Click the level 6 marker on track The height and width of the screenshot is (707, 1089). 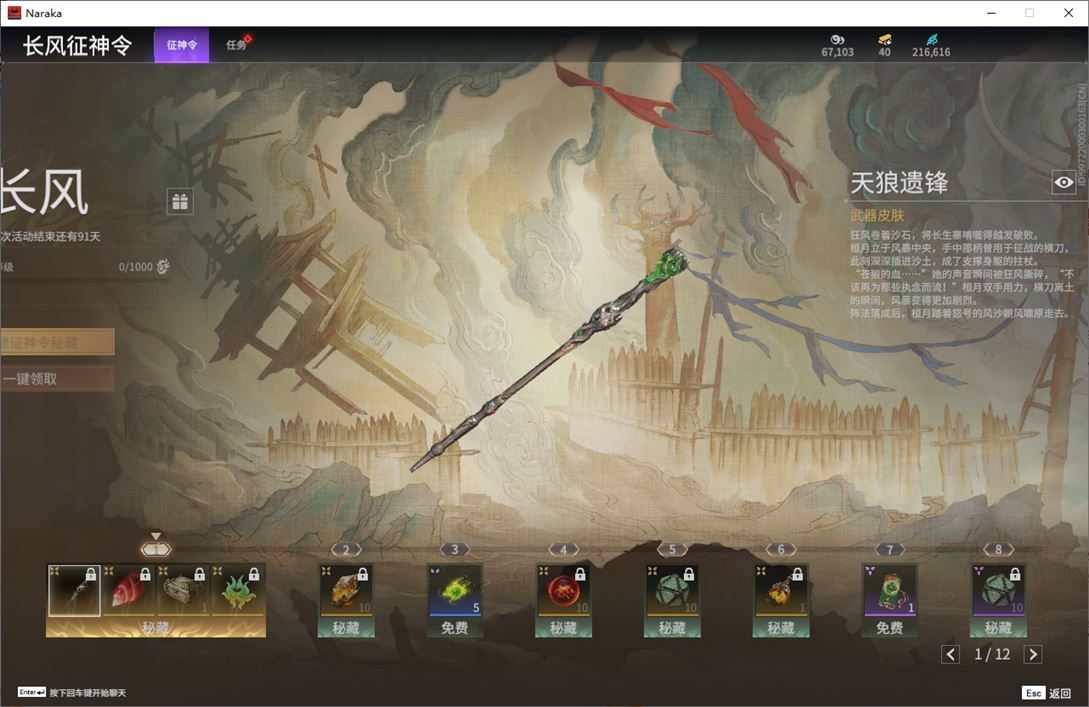tap(781, 549)
